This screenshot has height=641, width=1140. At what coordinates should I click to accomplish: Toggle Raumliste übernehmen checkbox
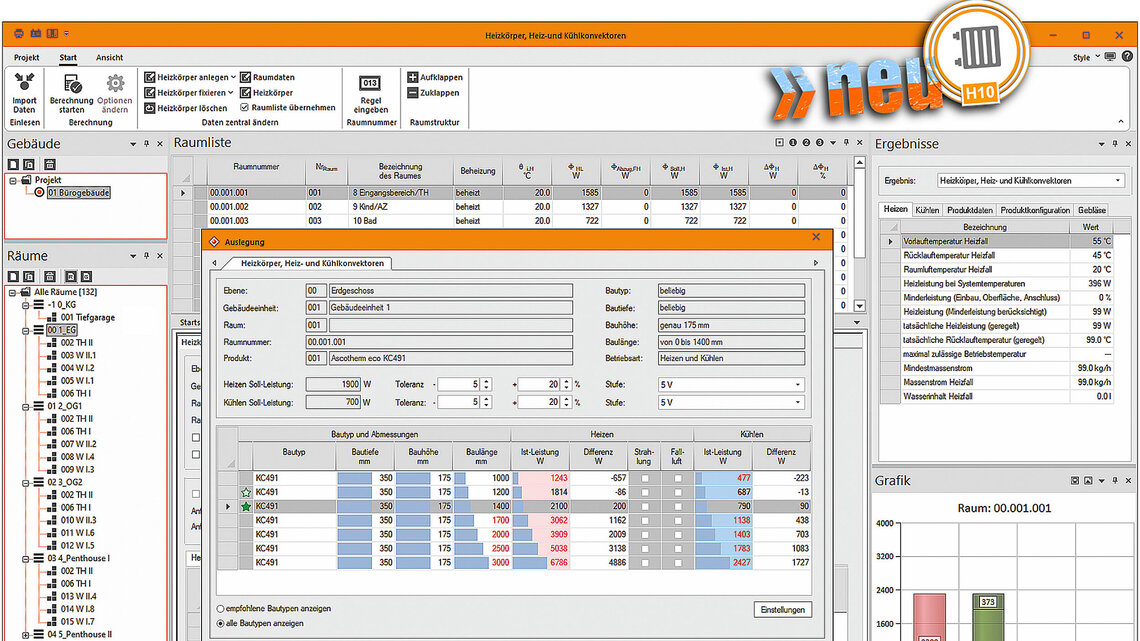tap(244, 108)
